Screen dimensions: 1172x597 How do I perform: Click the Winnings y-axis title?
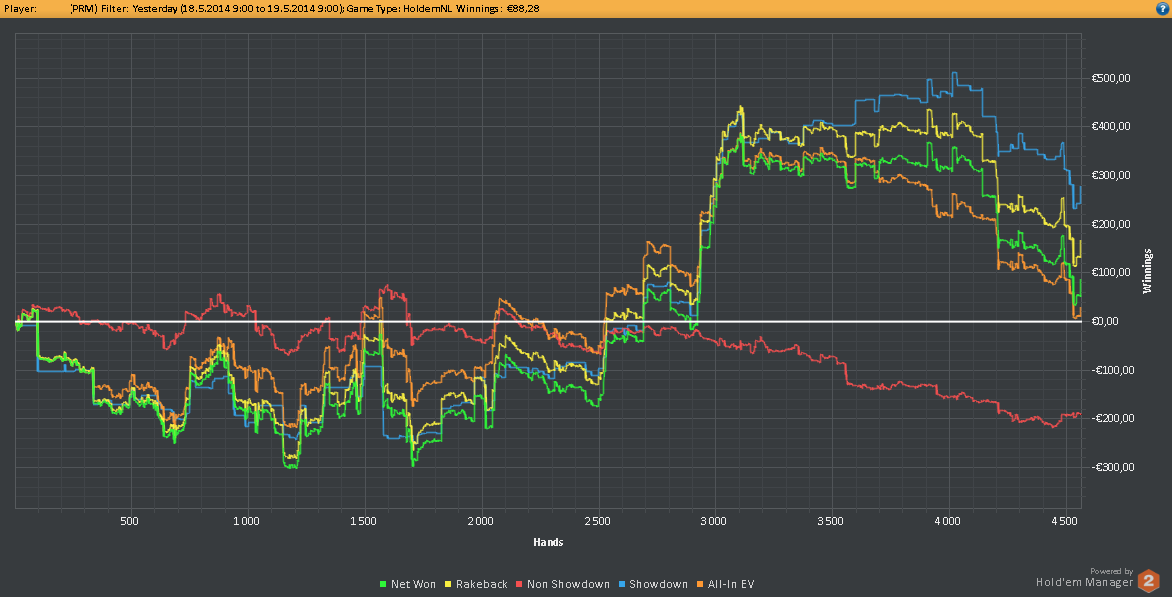click(1146, 271)
